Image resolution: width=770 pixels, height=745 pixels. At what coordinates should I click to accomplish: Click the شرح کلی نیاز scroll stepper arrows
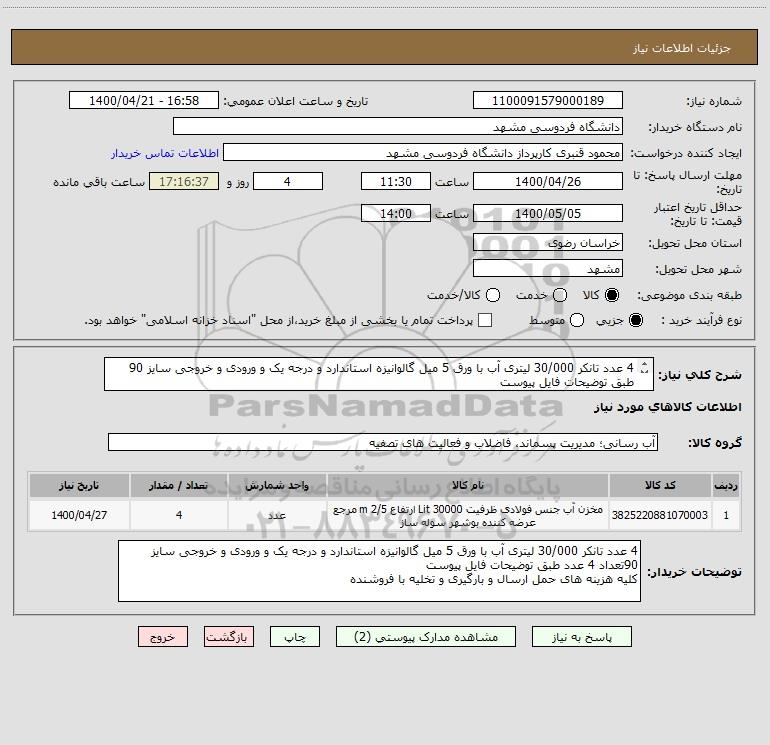coord(645,368)
